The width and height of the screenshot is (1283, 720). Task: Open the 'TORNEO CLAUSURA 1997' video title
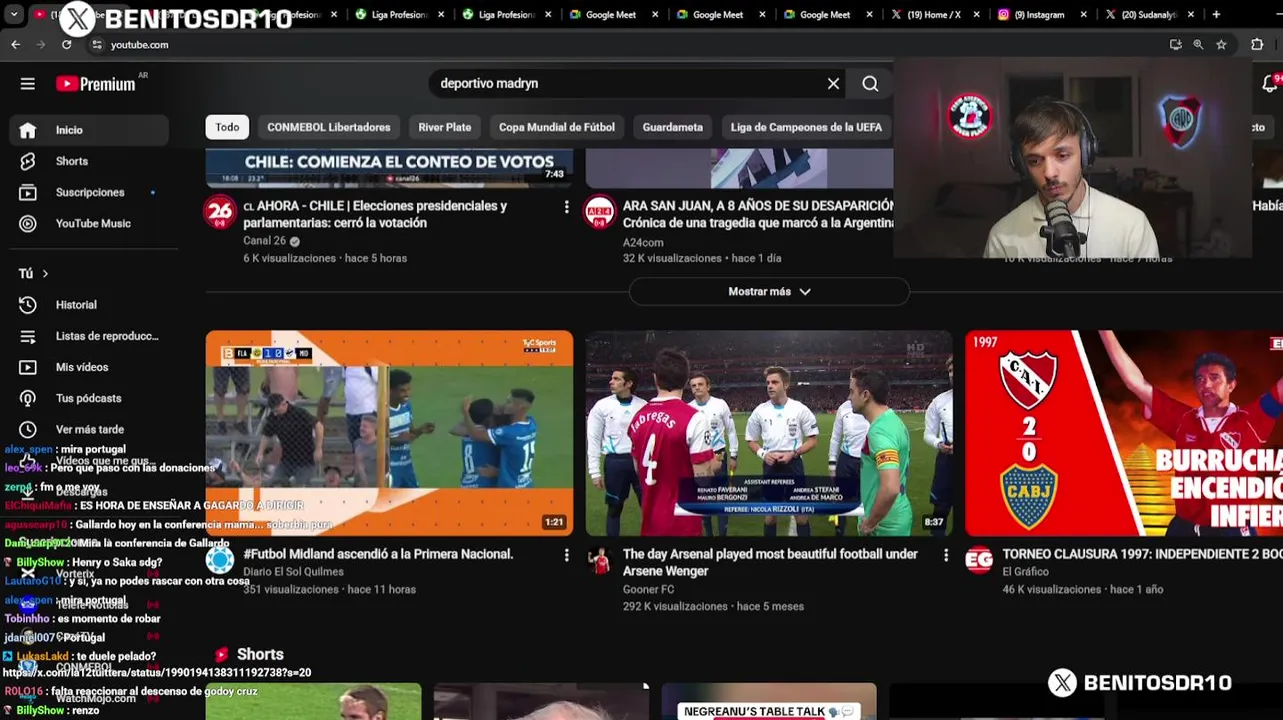[1142, 554]
